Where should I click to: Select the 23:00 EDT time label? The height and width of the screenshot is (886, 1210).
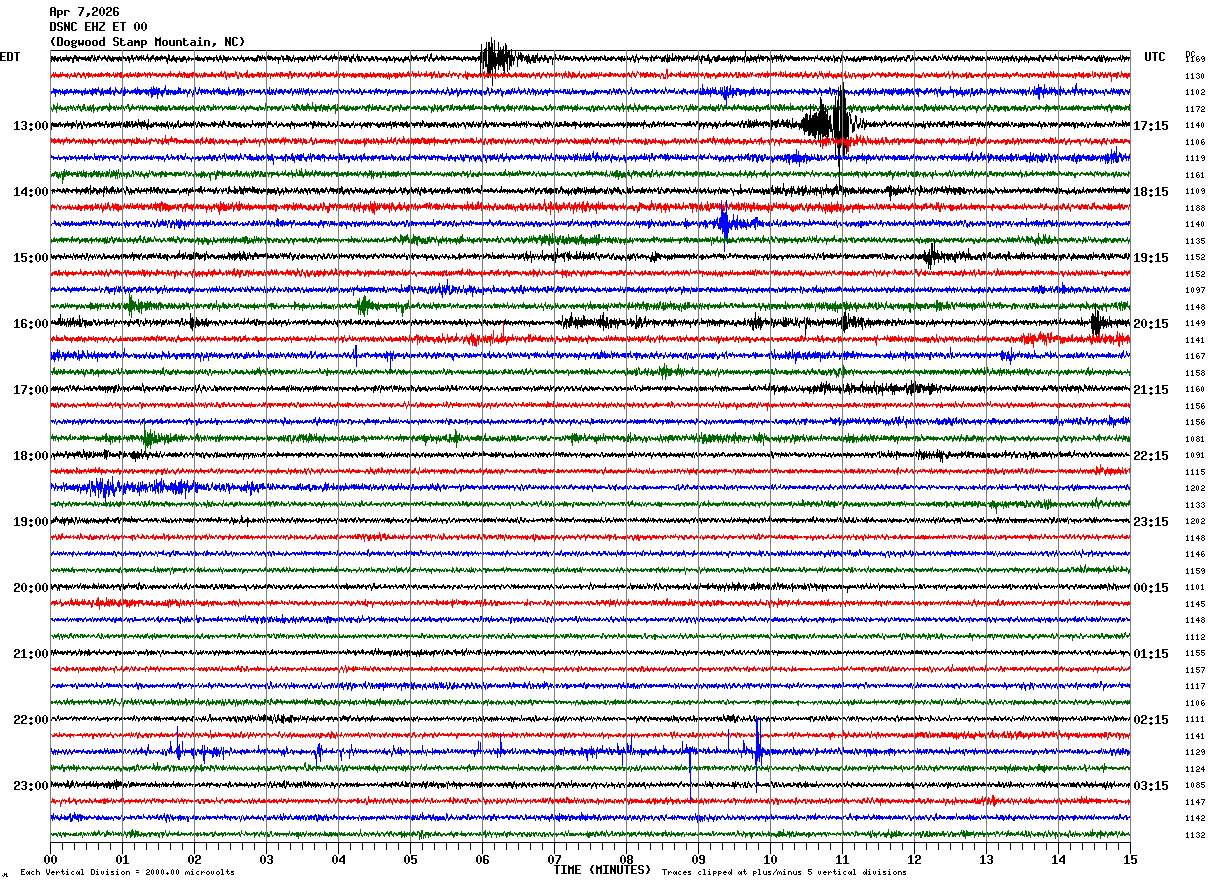click(x=30, y=786)
